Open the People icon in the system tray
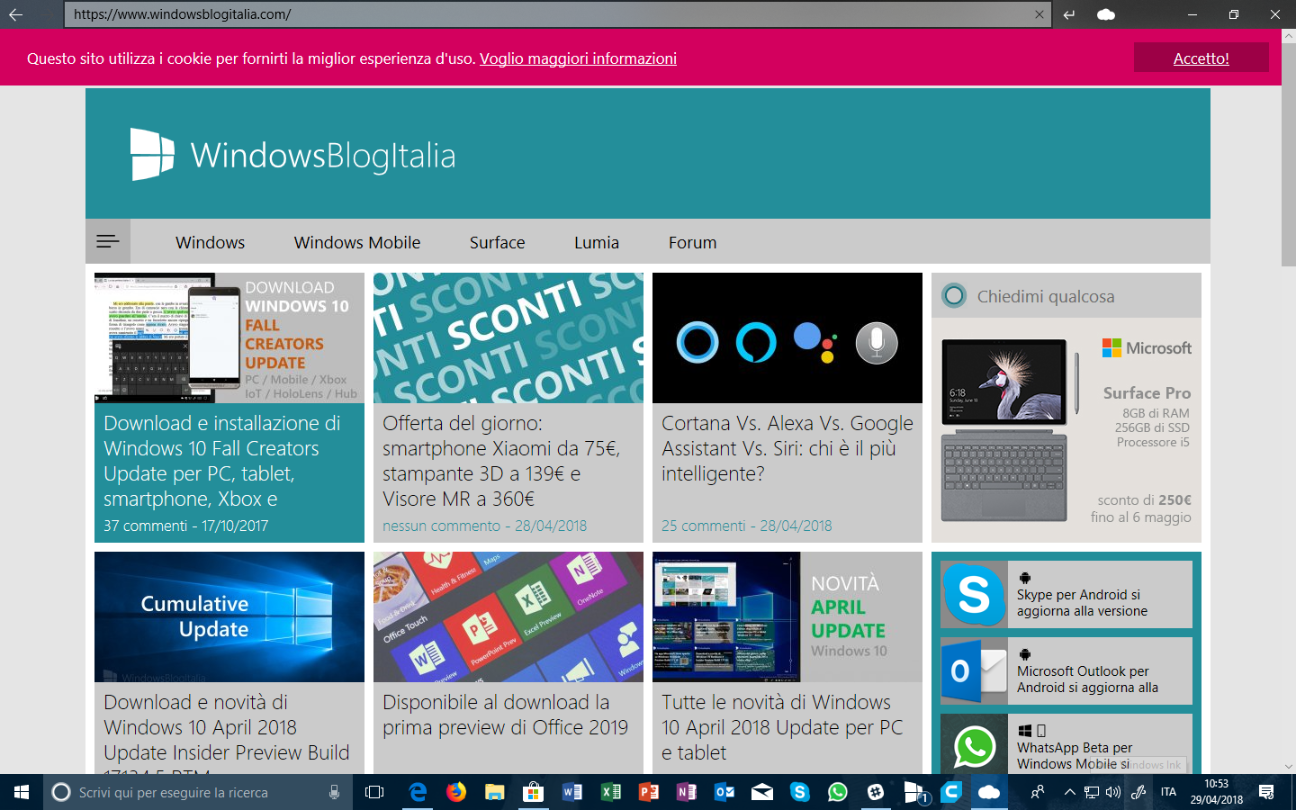This screenshot has height=810, width=1296. pos(1038,792)
